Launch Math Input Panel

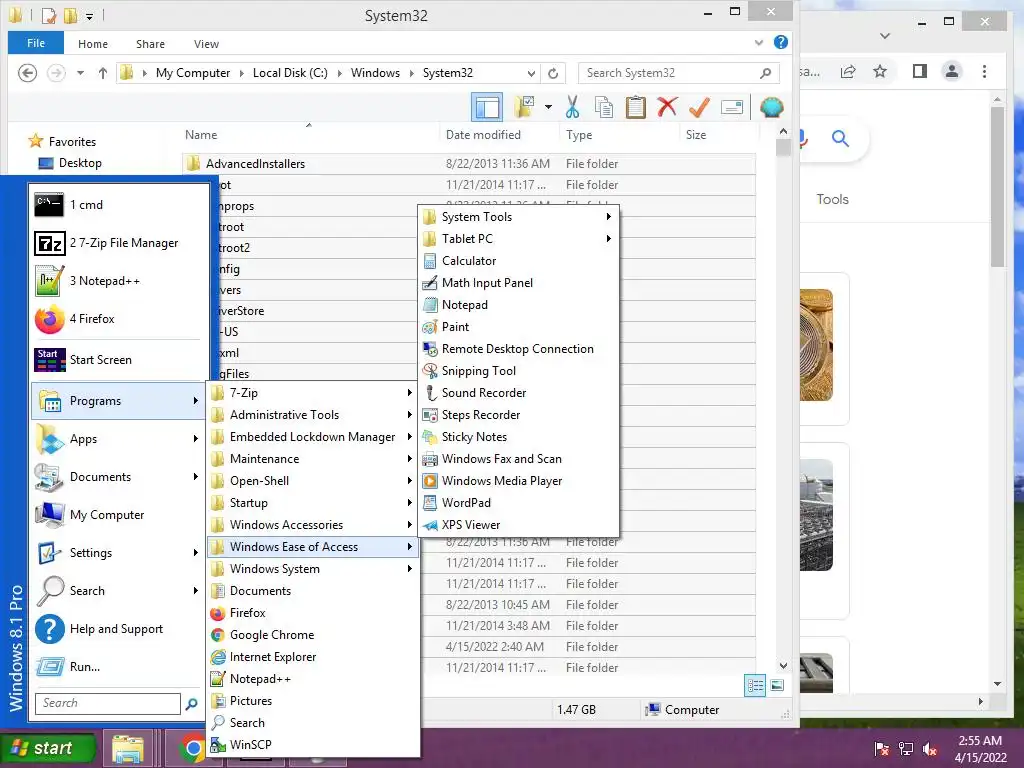pyautogui.click(x=519, y=283)
